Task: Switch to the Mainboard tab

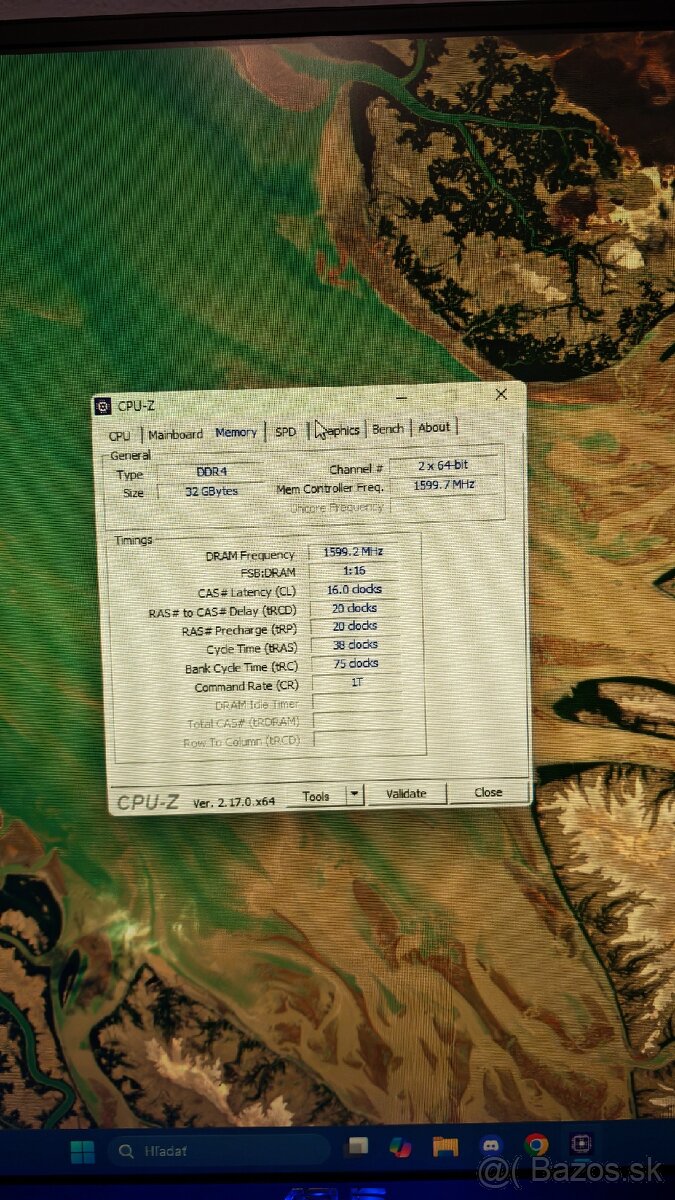Action: pyautogui.click(x=176, y=434)
